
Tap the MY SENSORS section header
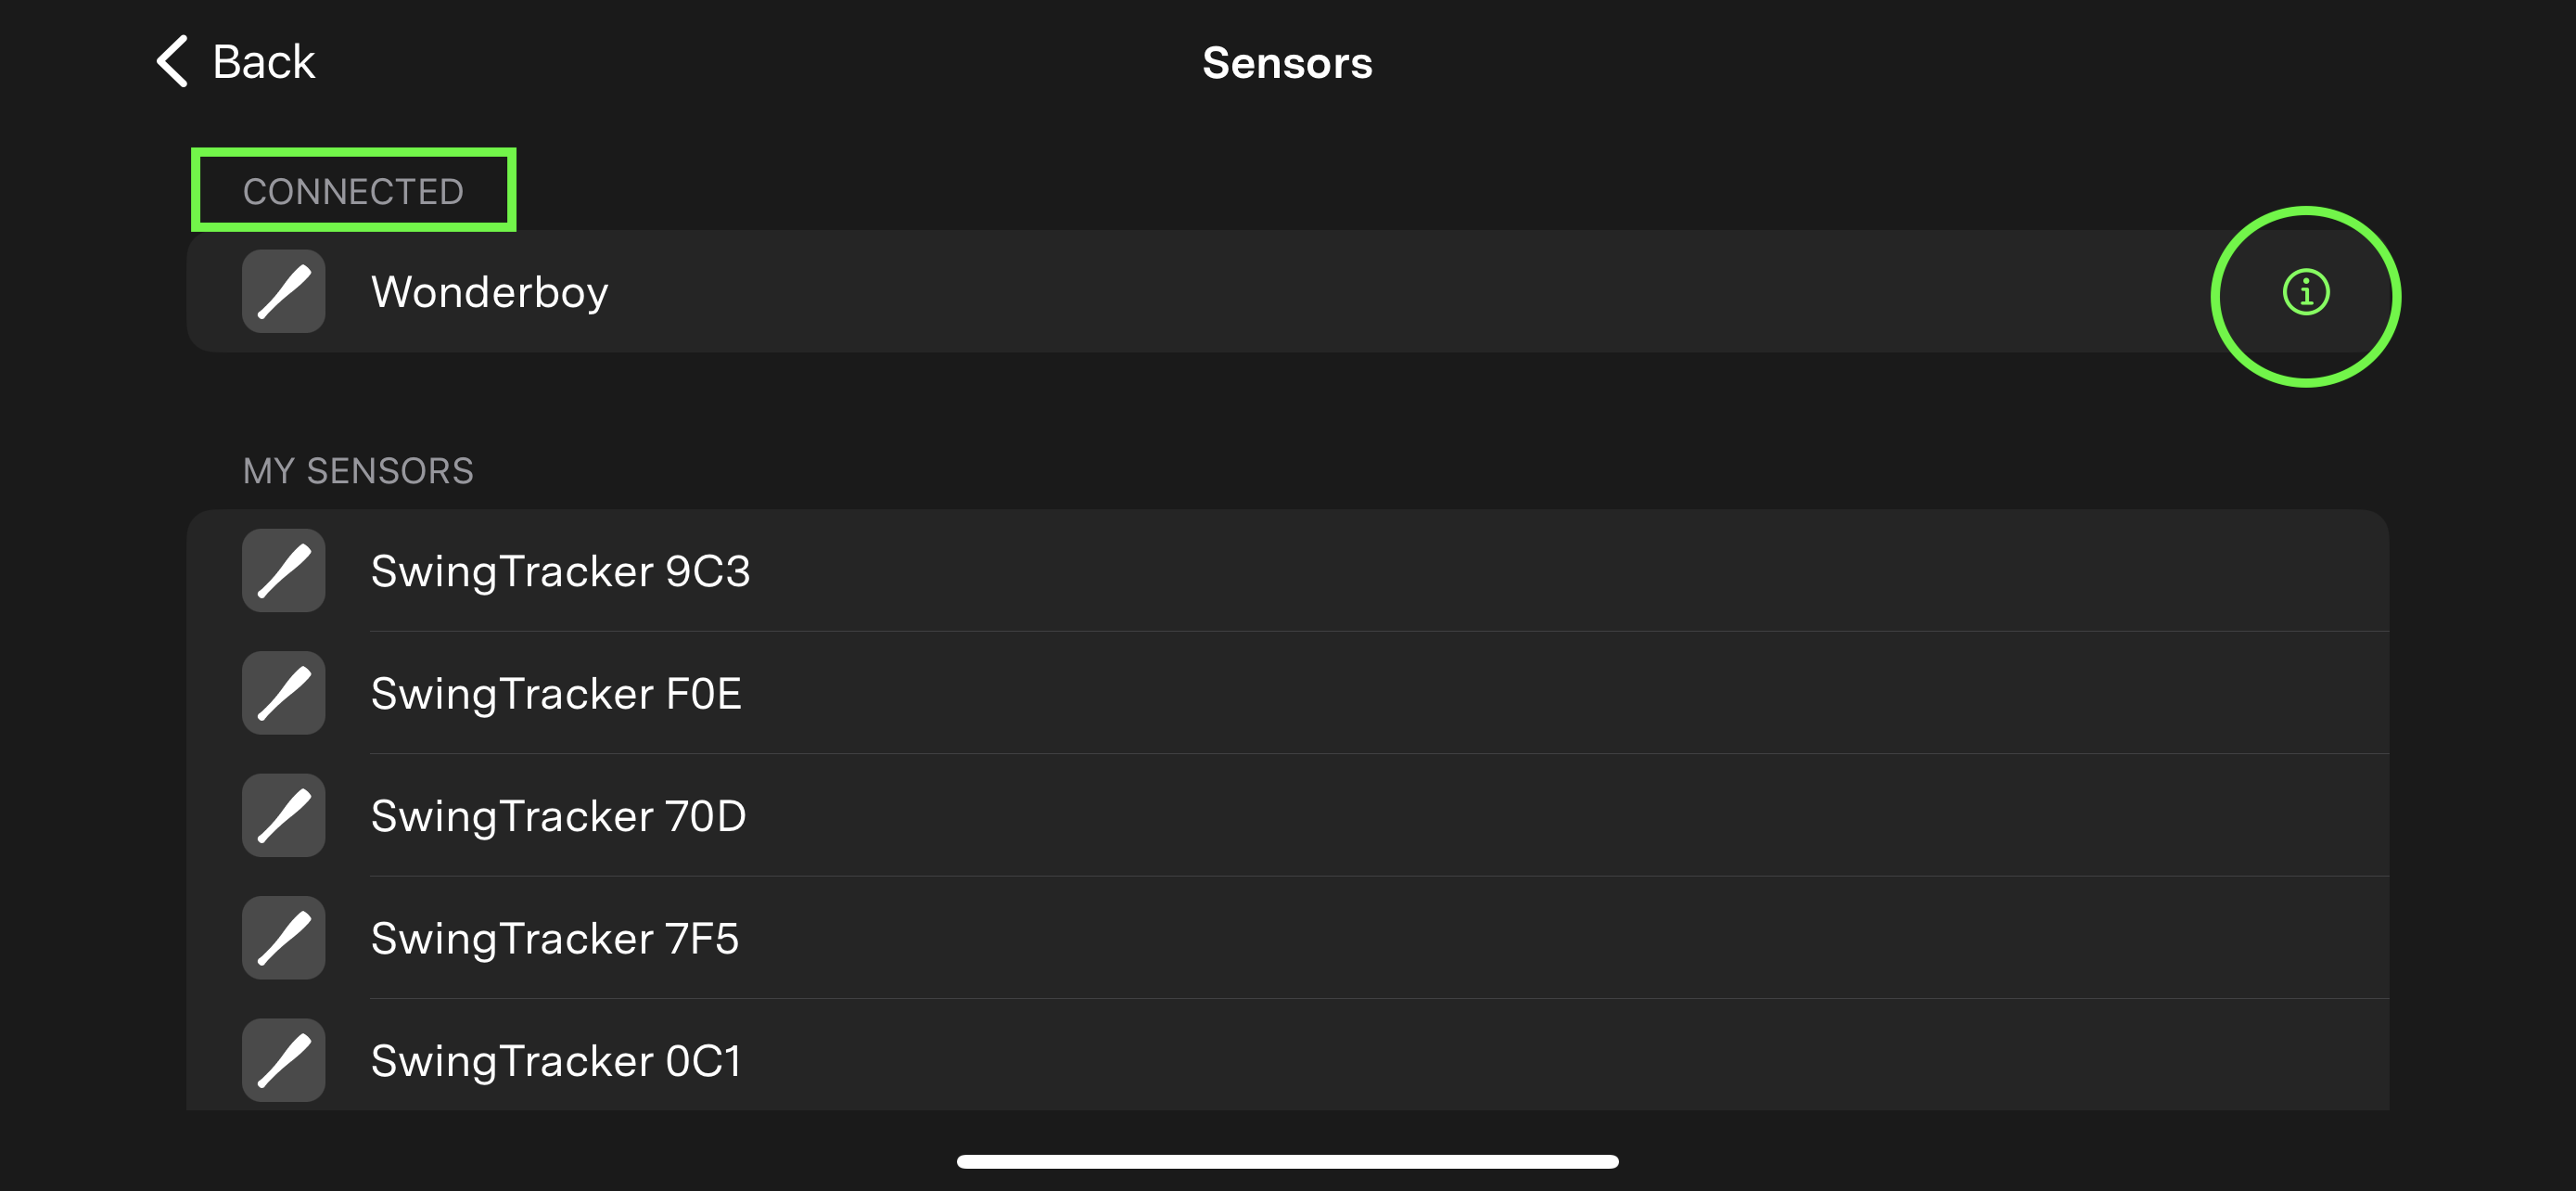pos(358,470)
